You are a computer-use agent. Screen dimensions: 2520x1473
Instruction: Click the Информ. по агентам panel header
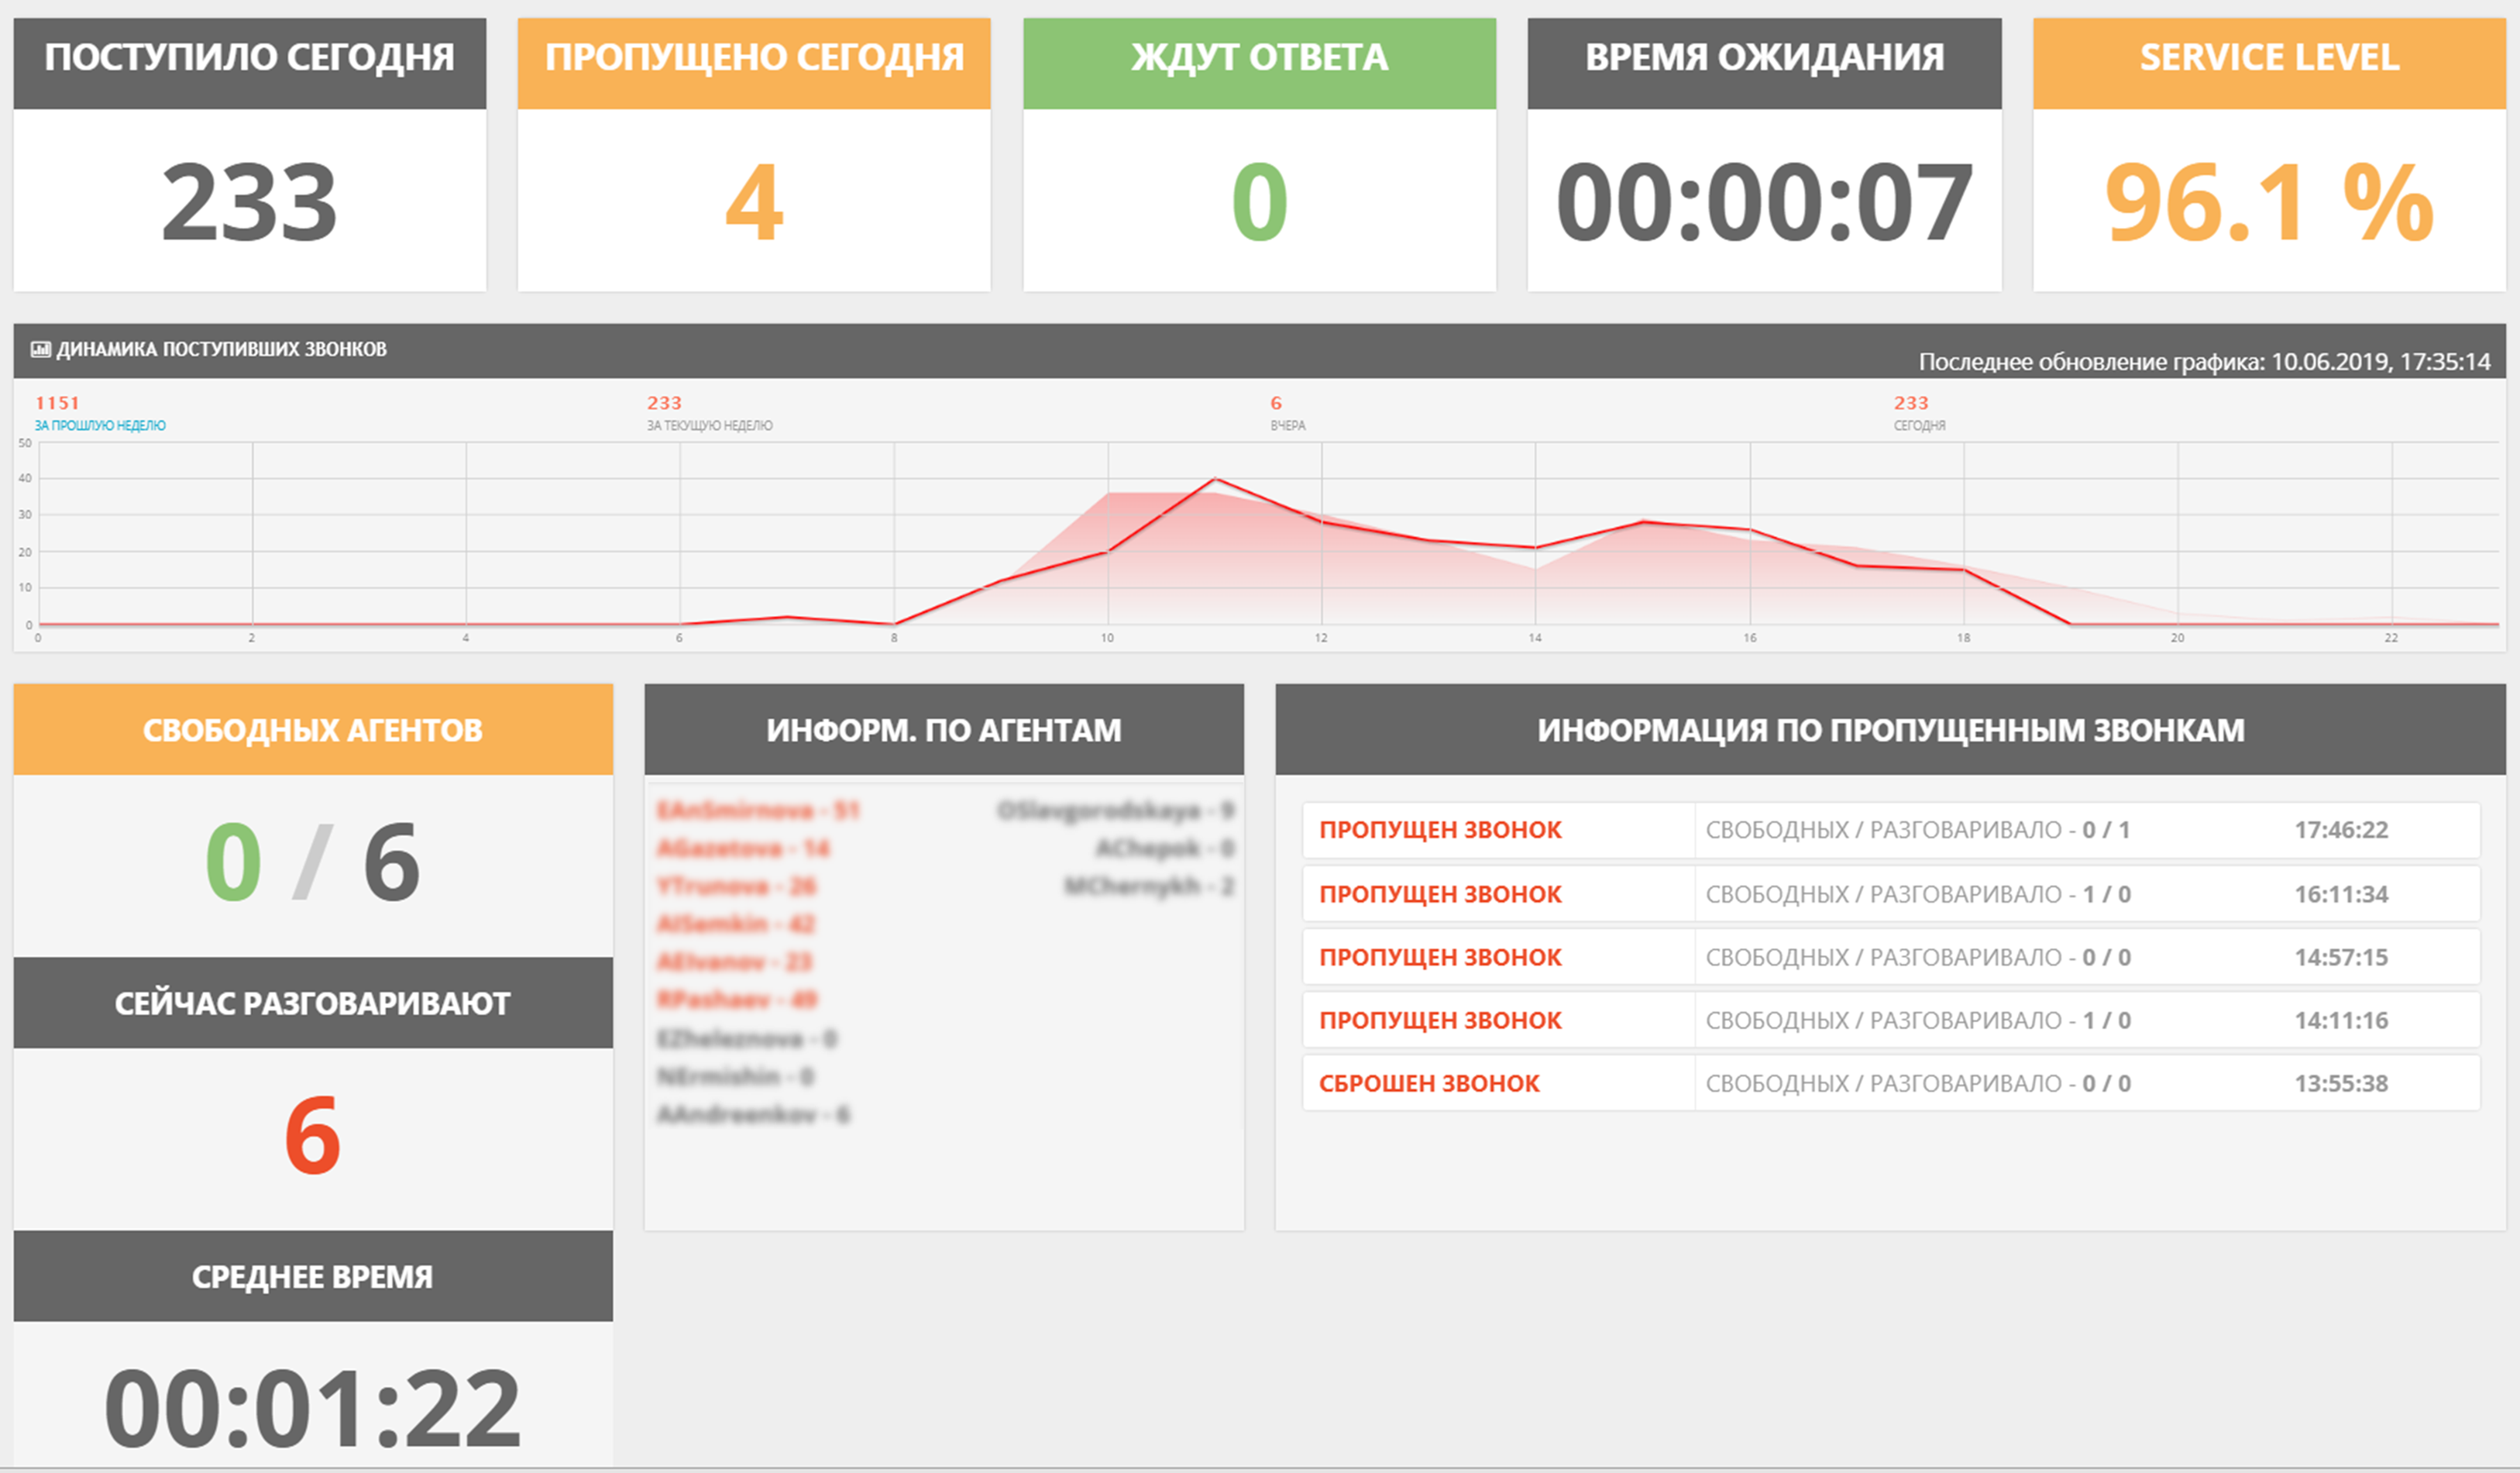coord(943,730)
